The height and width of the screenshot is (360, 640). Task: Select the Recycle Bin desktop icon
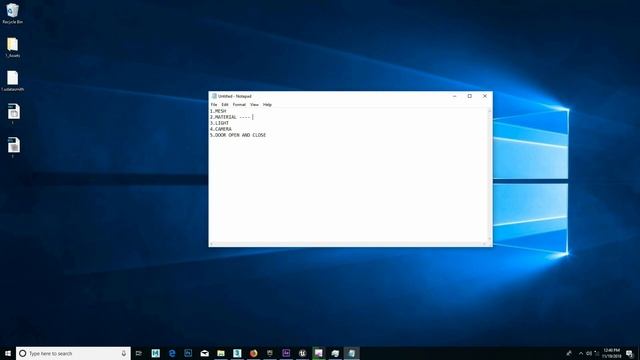tap(13, 13)
